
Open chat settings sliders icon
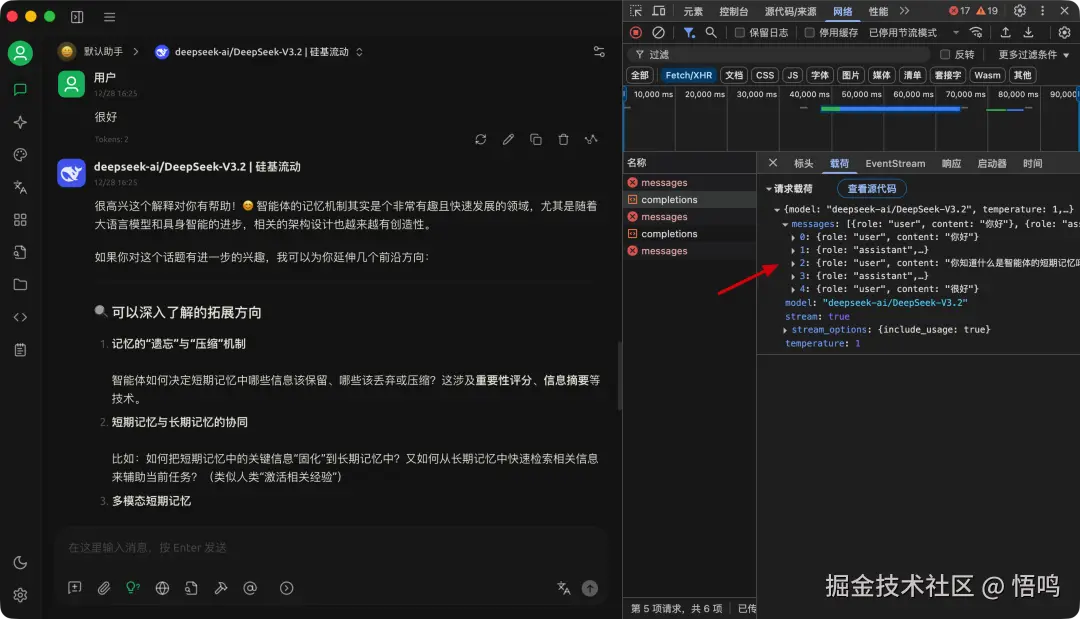[599, 52]
